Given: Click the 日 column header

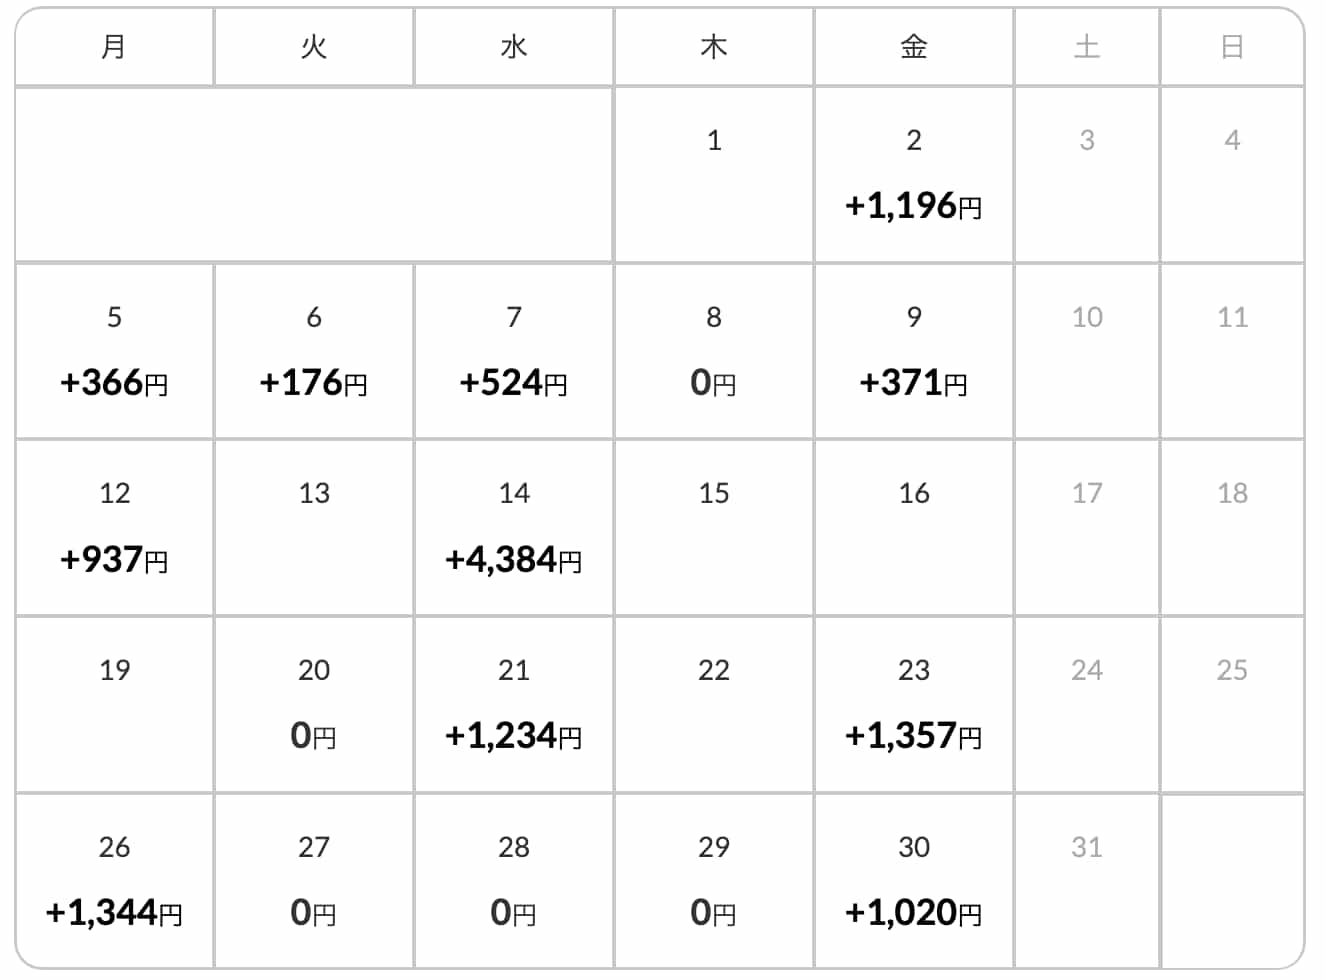Looking at the screenshot, I should pyautogui.click(x=1232, y=47).
